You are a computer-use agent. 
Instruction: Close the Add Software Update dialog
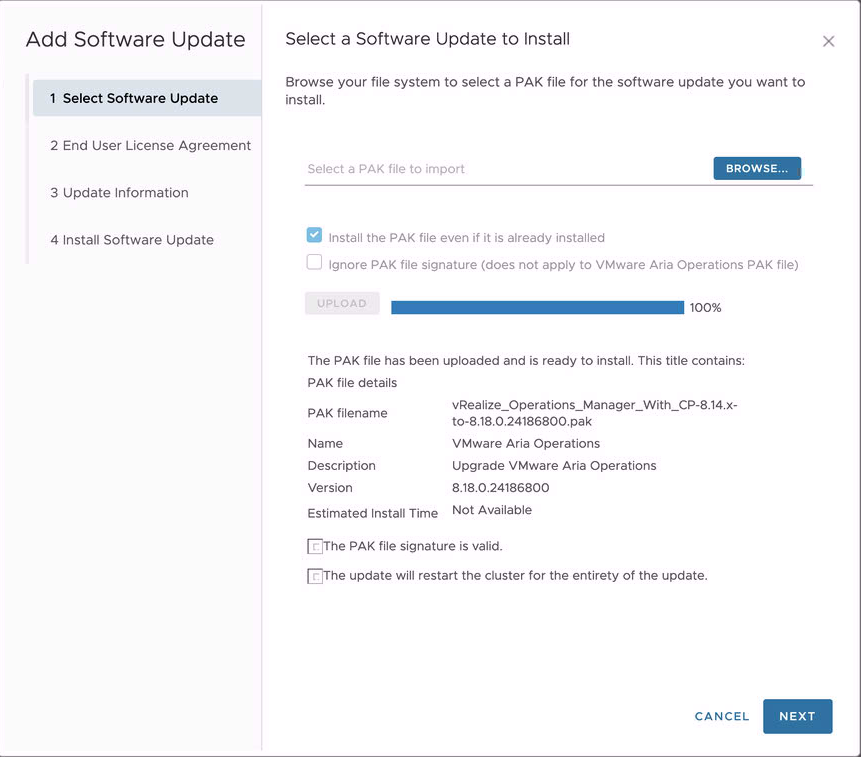click(828, 41)
